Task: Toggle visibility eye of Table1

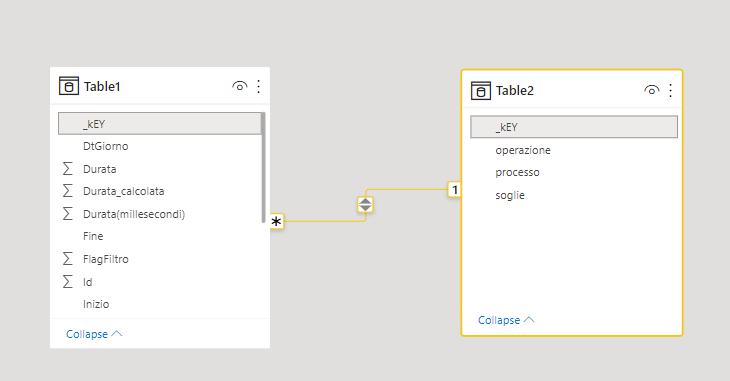Action: 239,86
